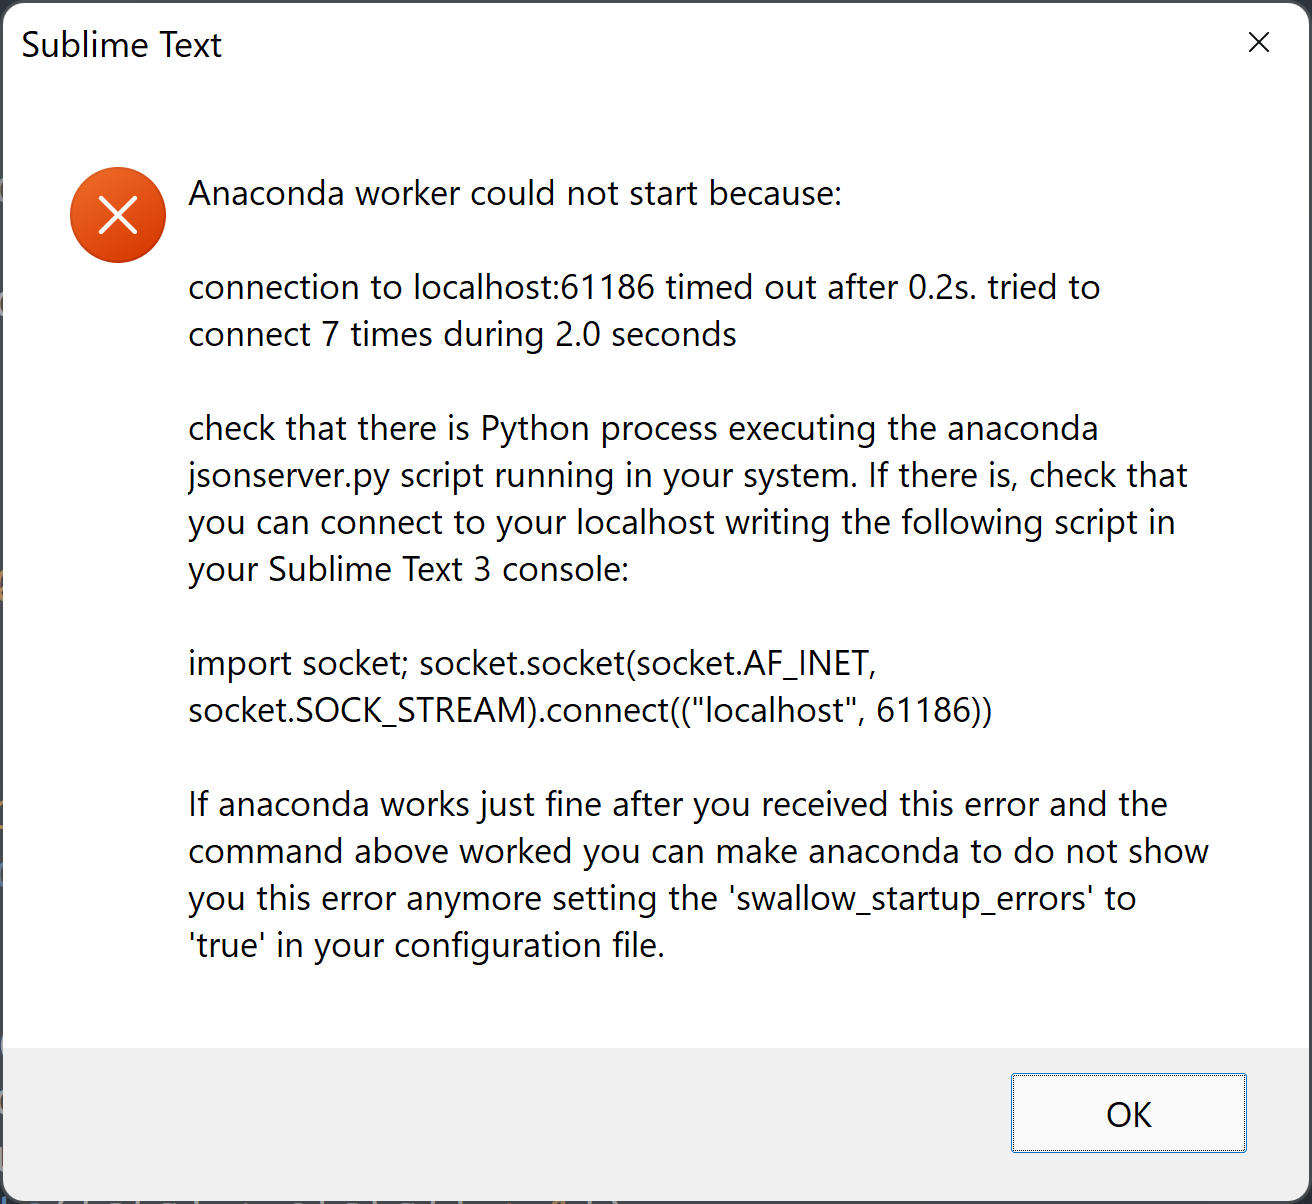The width and height of the screenshot is (1312, 1204).
Task: Click the localhost:61186 address in the message
Action: tap(532, 287)
